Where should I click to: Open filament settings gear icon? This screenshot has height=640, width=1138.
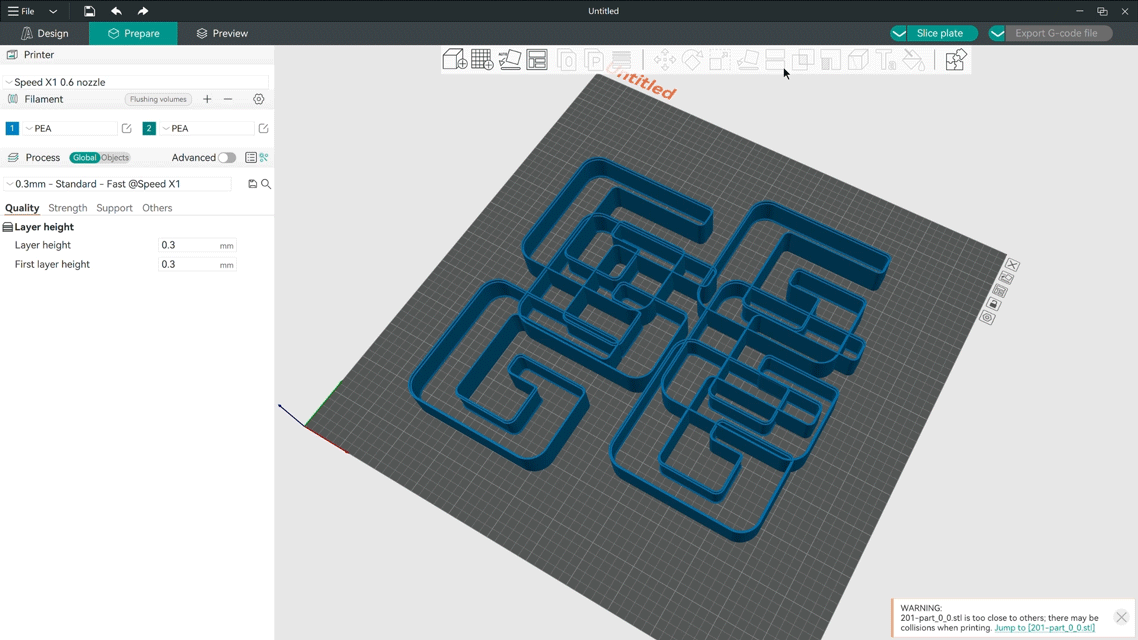click(258, 99)
